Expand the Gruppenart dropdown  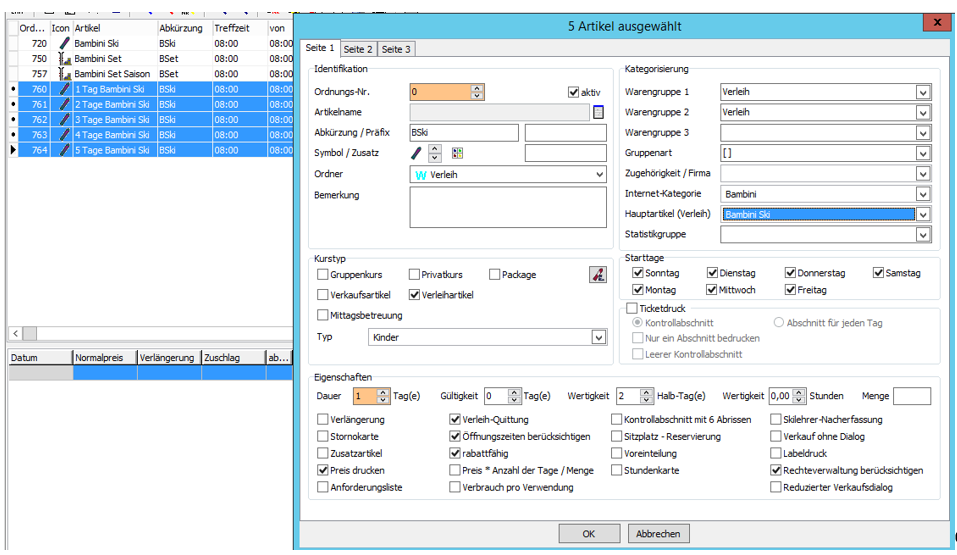923,153
